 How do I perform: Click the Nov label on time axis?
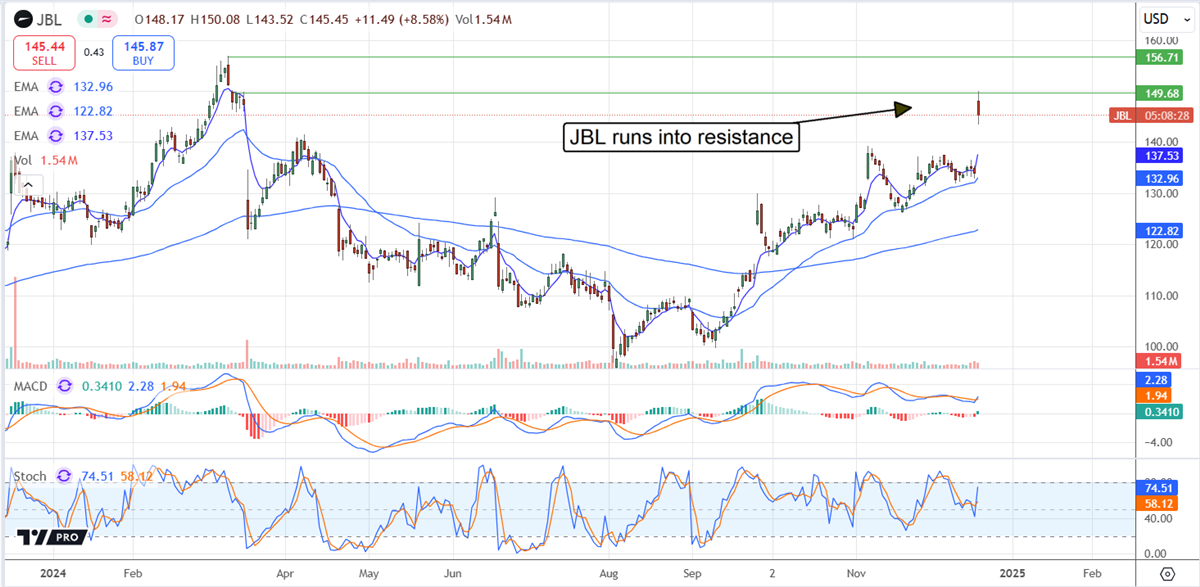(x=857, y=574)
